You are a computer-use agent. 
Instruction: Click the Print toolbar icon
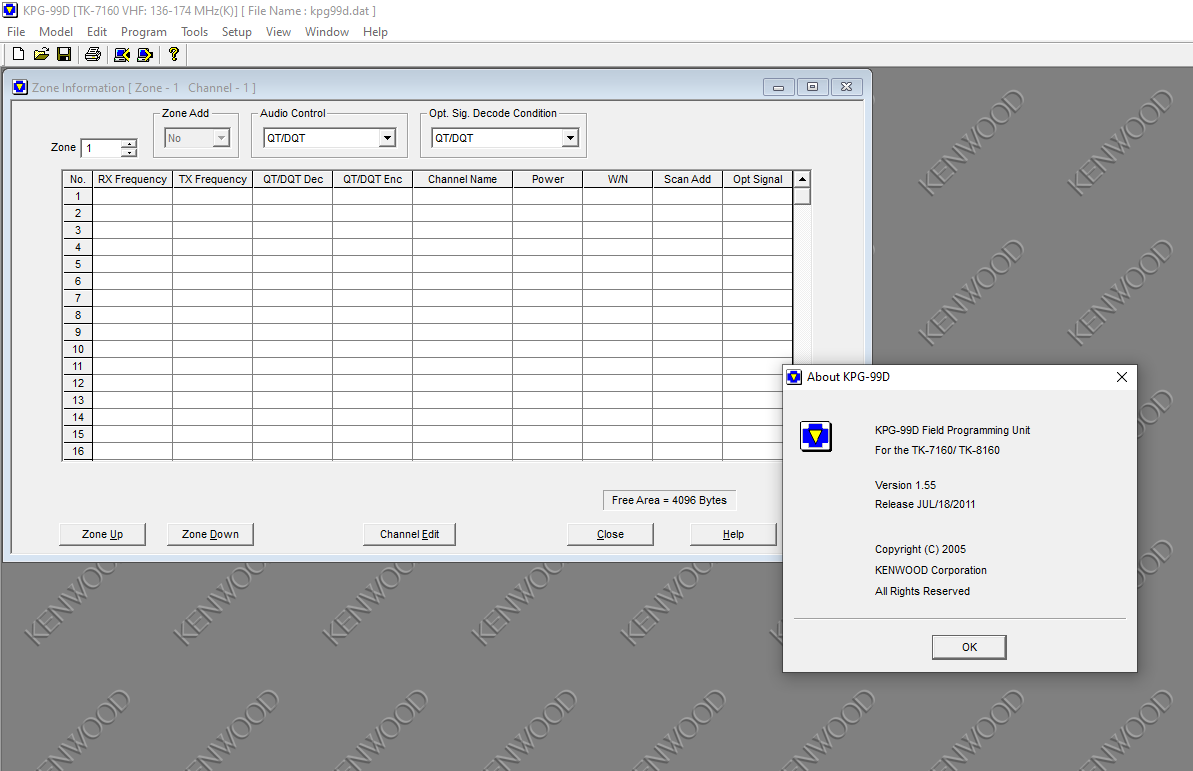(93, 54)
